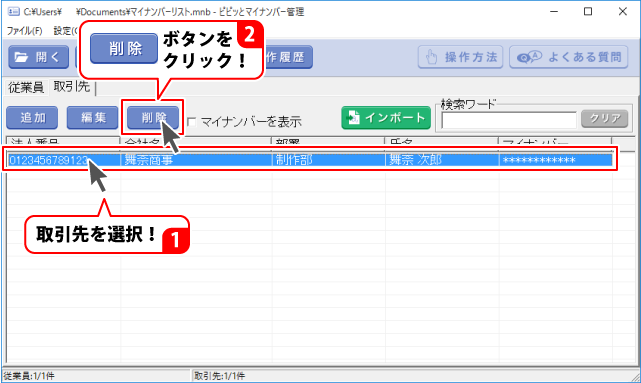
Task: Click the hand pointer icon on 操作方法
Action: 432,57
